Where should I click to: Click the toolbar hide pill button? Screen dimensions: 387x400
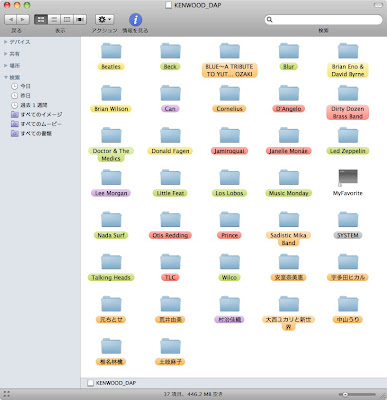coord(378,5)
